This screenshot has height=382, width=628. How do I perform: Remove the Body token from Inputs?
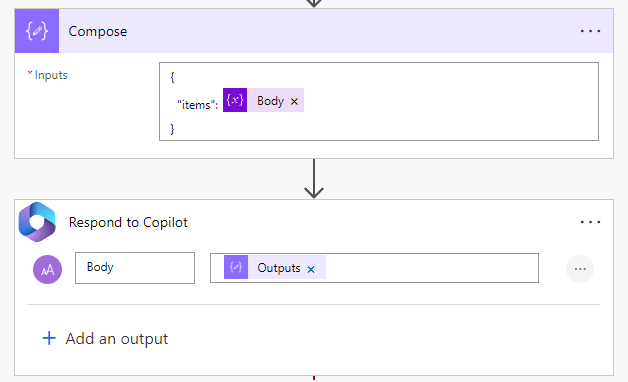(x=294, y=102)
